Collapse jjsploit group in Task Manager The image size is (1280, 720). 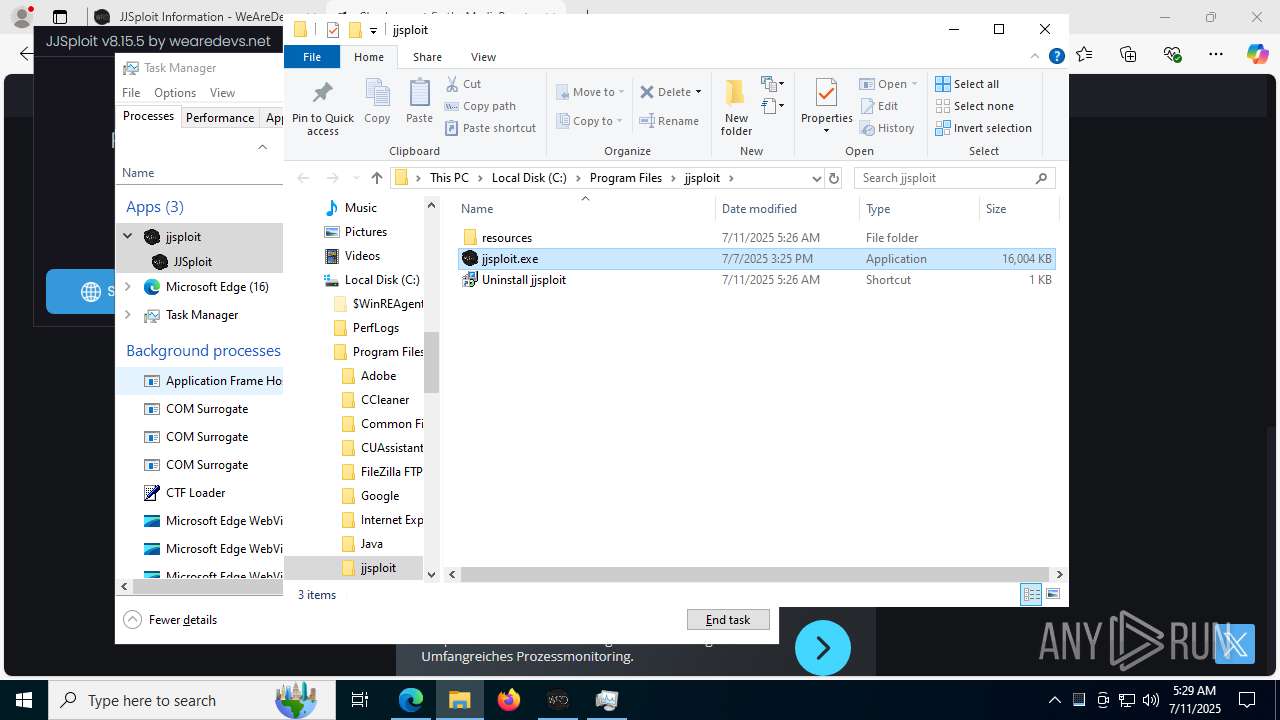coord(127,237)
